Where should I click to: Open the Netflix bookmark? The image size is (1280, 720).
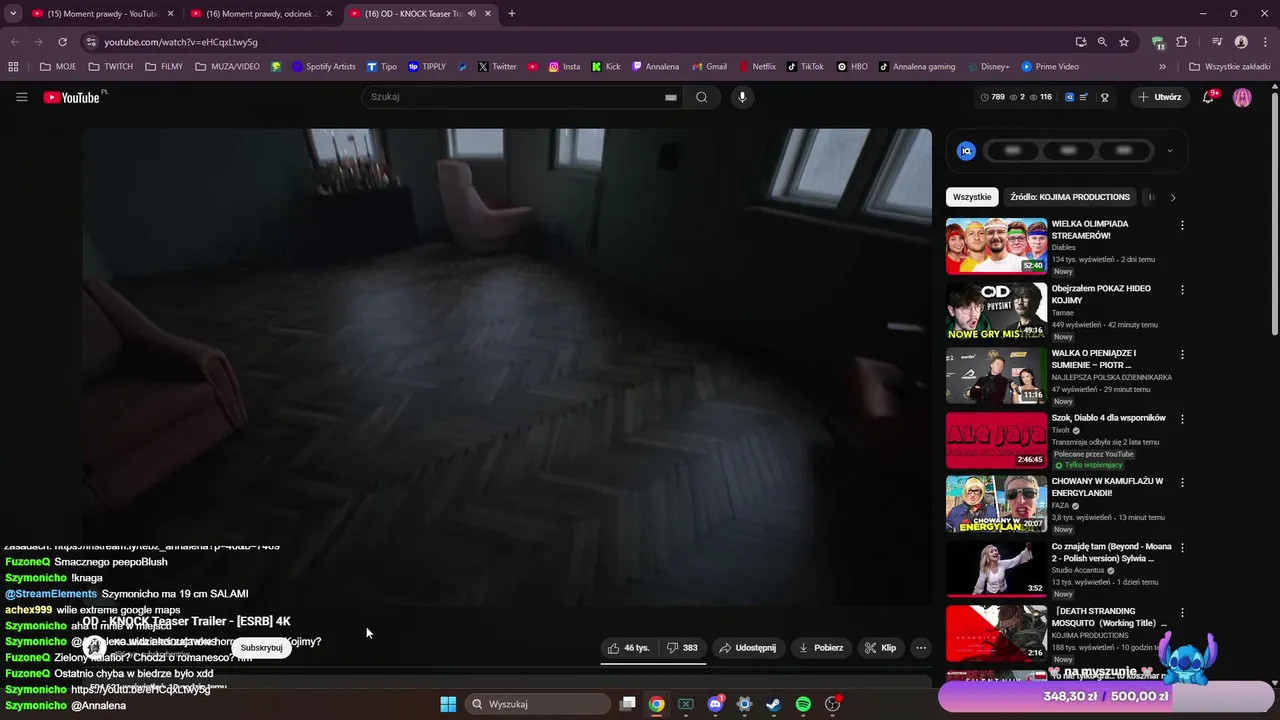[x=757, y=67]
